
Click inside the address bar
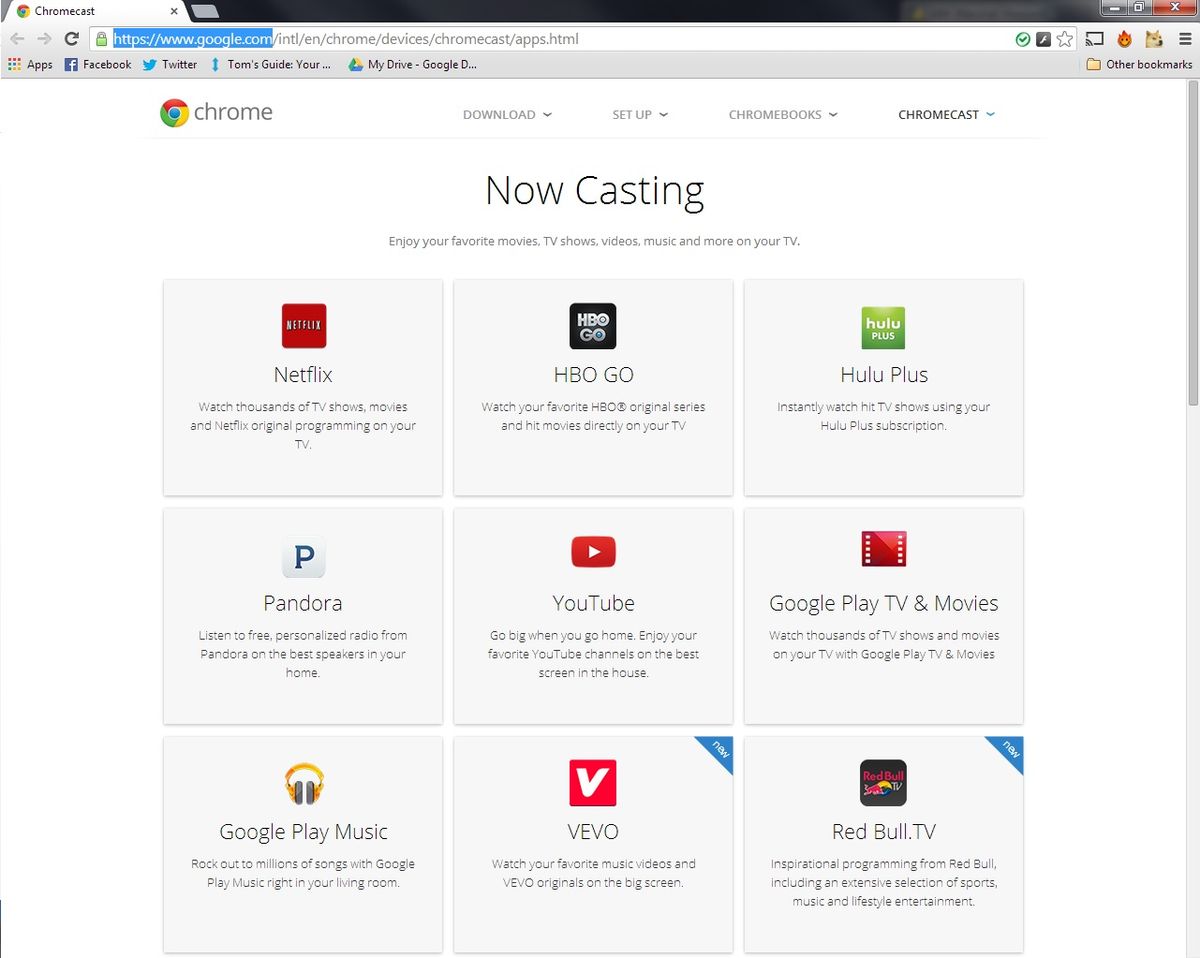click(400, 38)
